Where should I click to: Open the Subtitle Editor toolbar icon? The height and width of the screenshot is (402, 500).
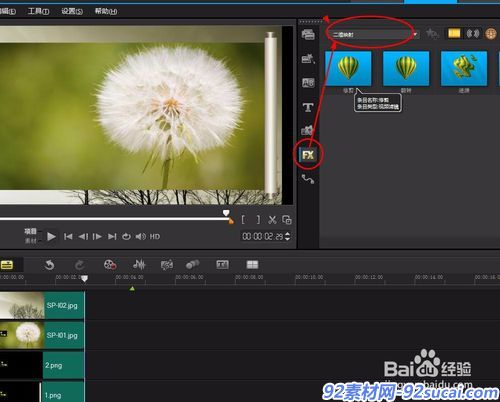tap(222, 265)
